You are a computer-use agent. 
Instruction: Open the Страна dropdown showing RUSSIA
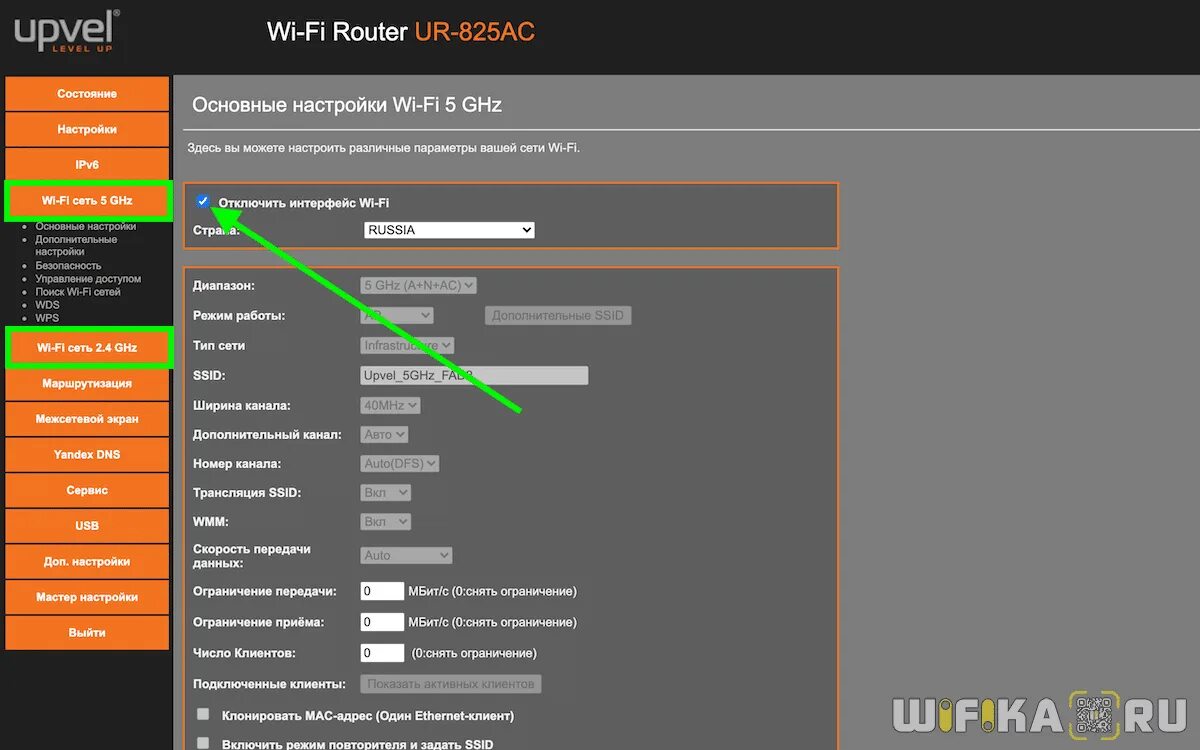coord(449,230)
